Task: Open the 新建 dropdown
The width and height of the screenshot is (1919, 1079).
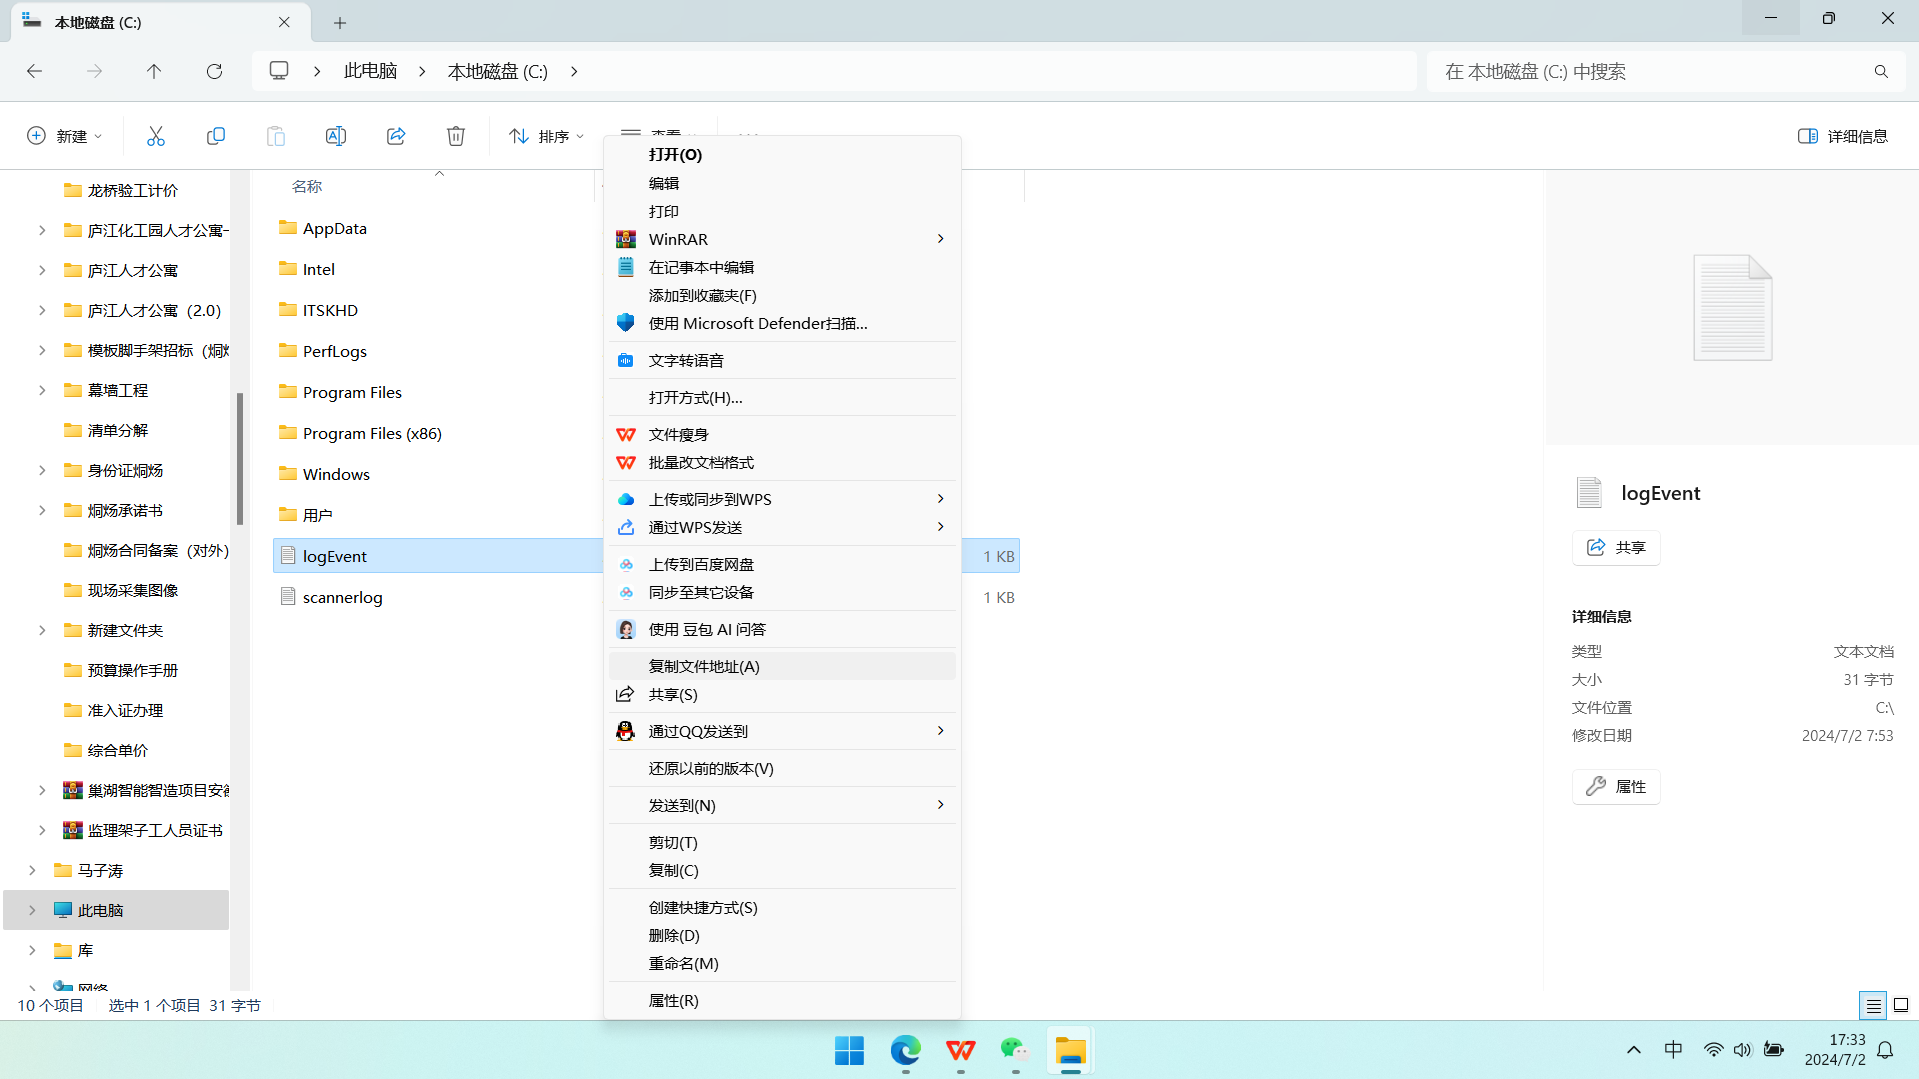Action: click(x=64, y=136)
